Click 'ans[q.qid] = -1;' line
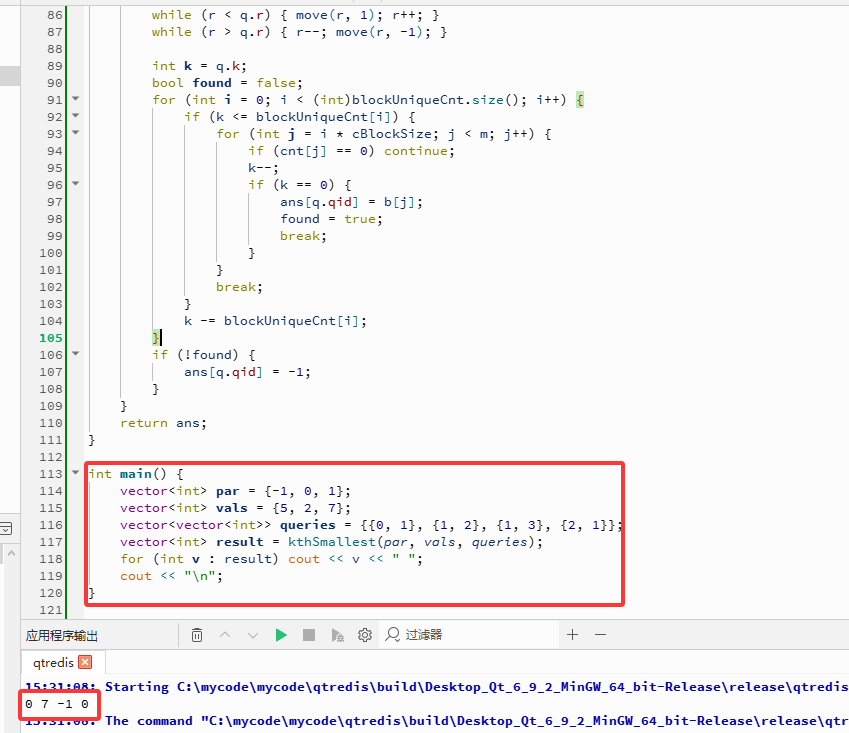The height and width of the screenshot is (733, 849). 247,372
